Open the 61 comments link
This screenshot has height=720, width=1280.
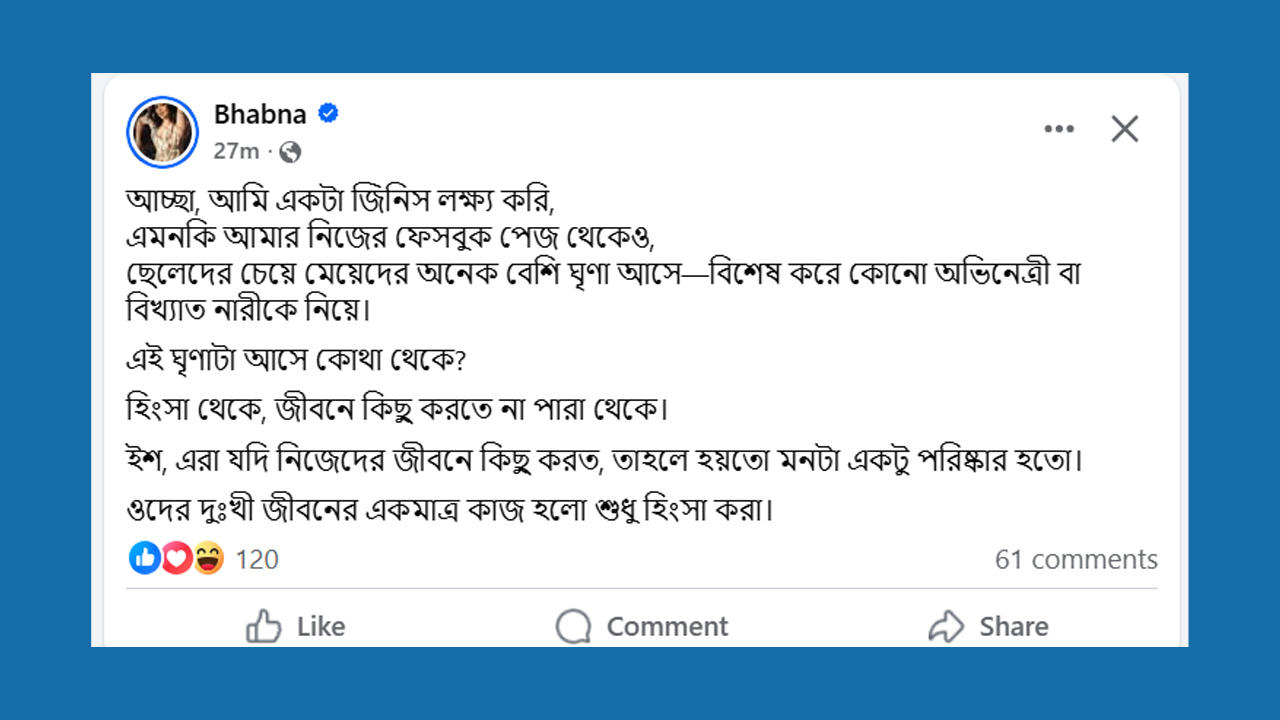(1076, 559)
